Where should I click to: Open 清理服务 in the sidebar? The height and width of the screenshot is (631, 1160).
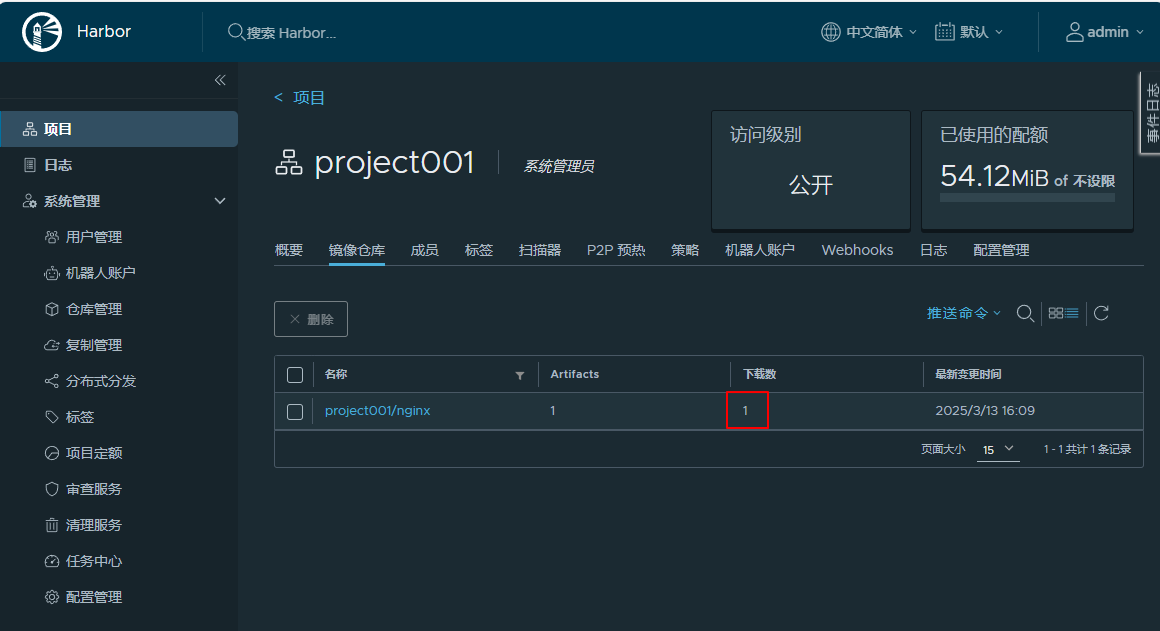click(x=94, y=525)
